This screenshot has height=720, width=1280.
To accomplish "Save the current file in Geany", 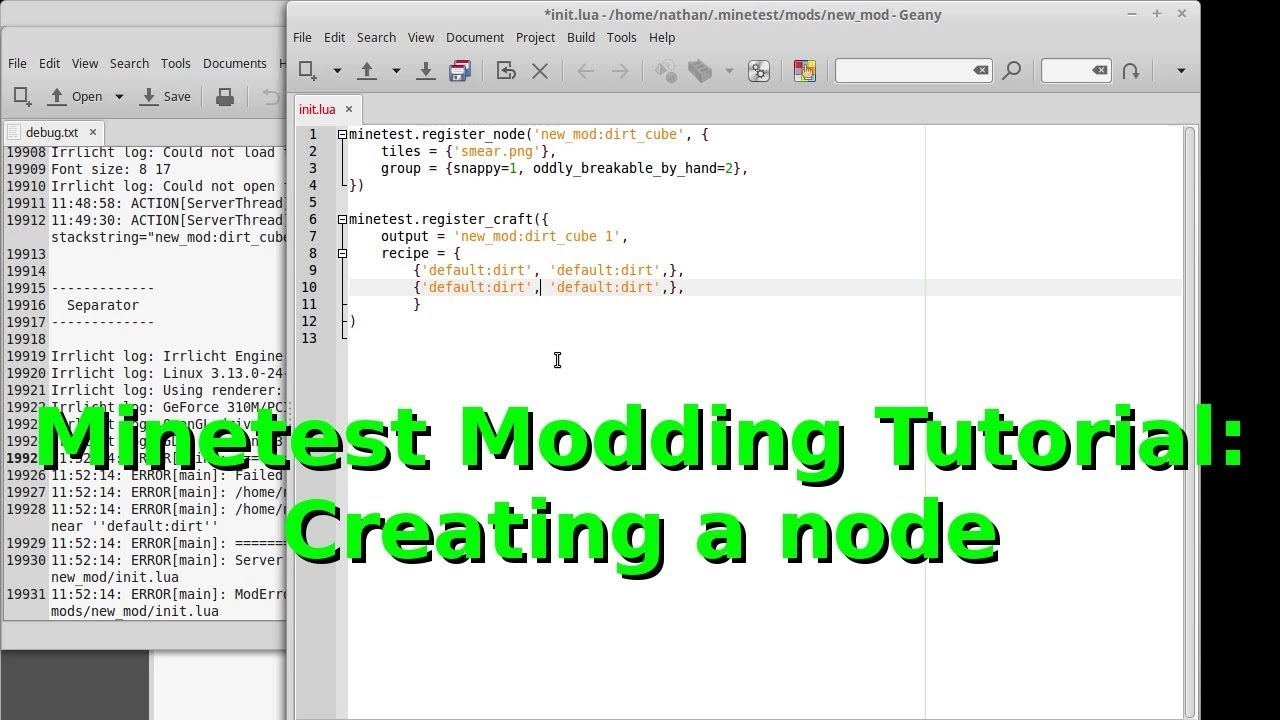I will pos(426,71).
